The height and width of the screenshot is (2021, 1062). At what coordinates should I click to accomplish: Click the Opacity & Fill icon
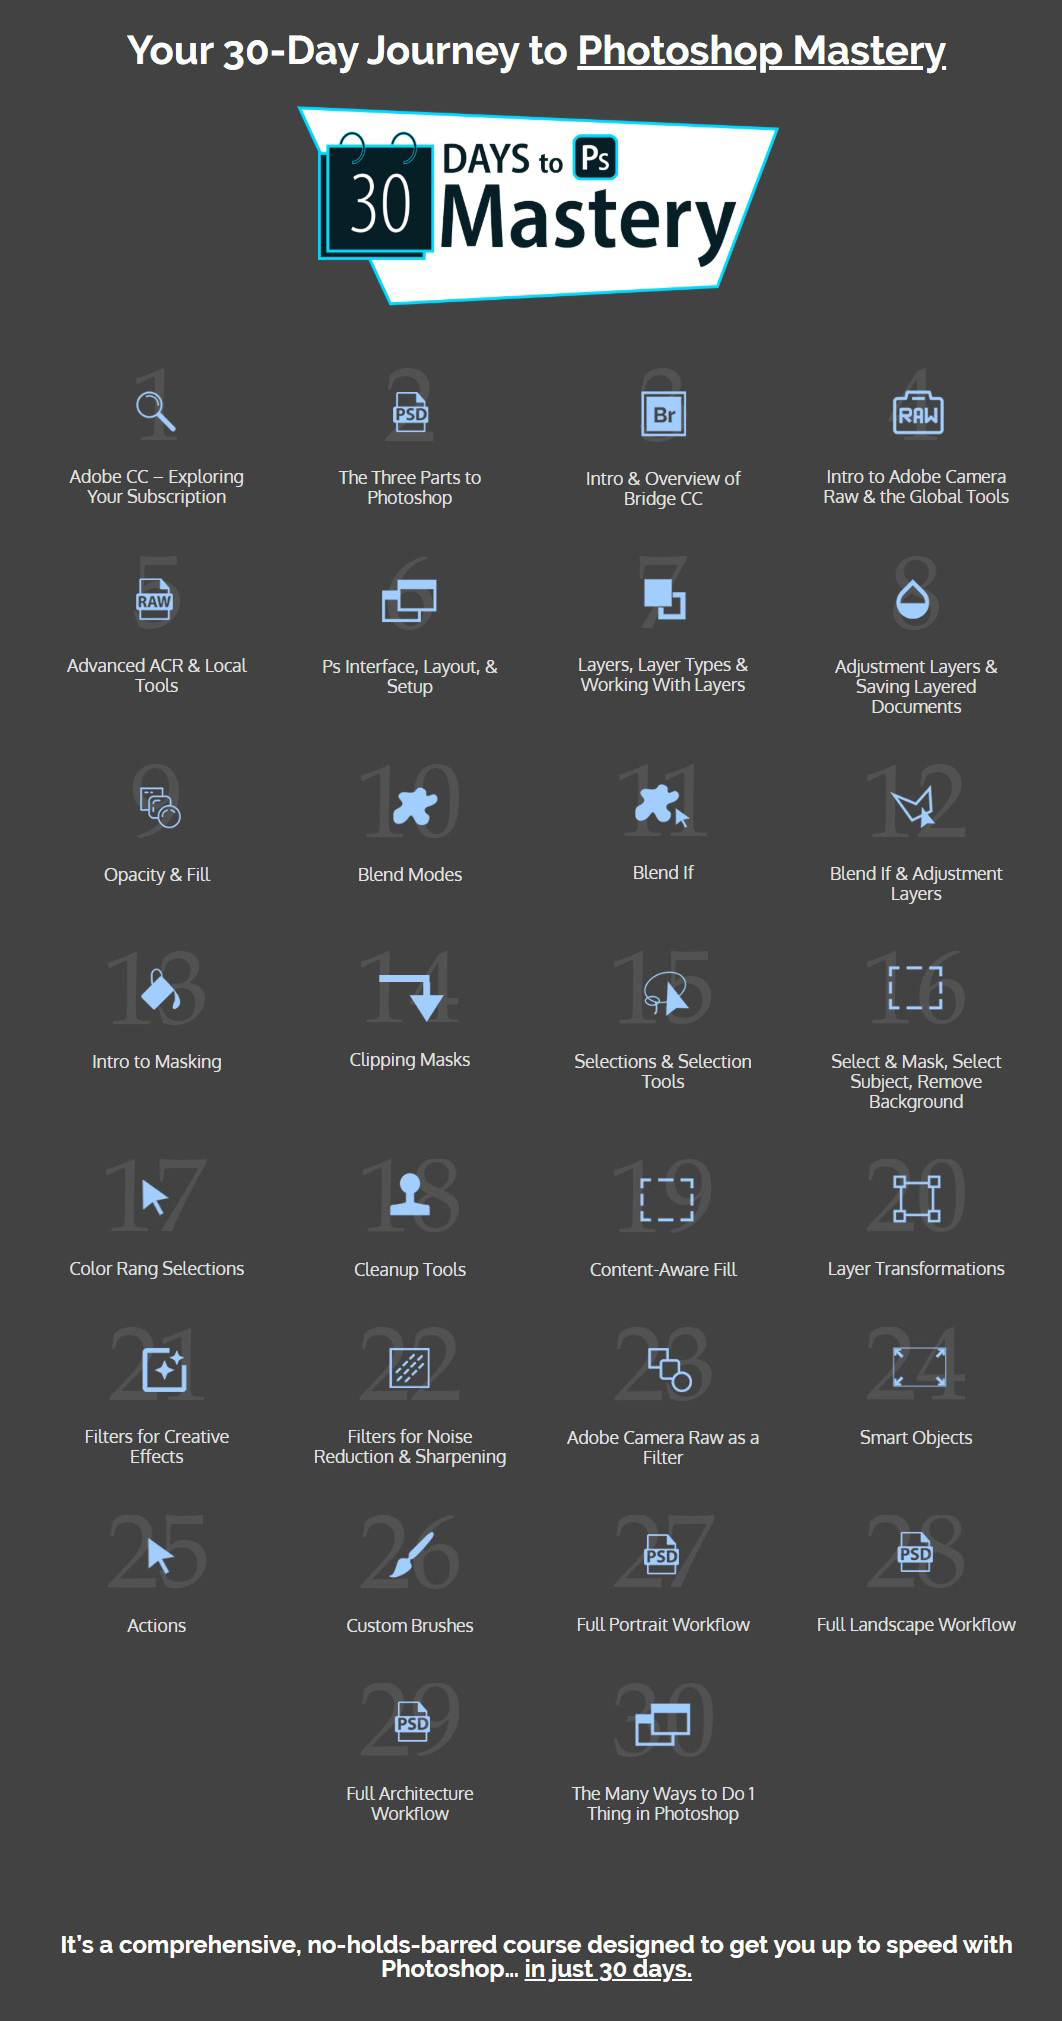160,808
